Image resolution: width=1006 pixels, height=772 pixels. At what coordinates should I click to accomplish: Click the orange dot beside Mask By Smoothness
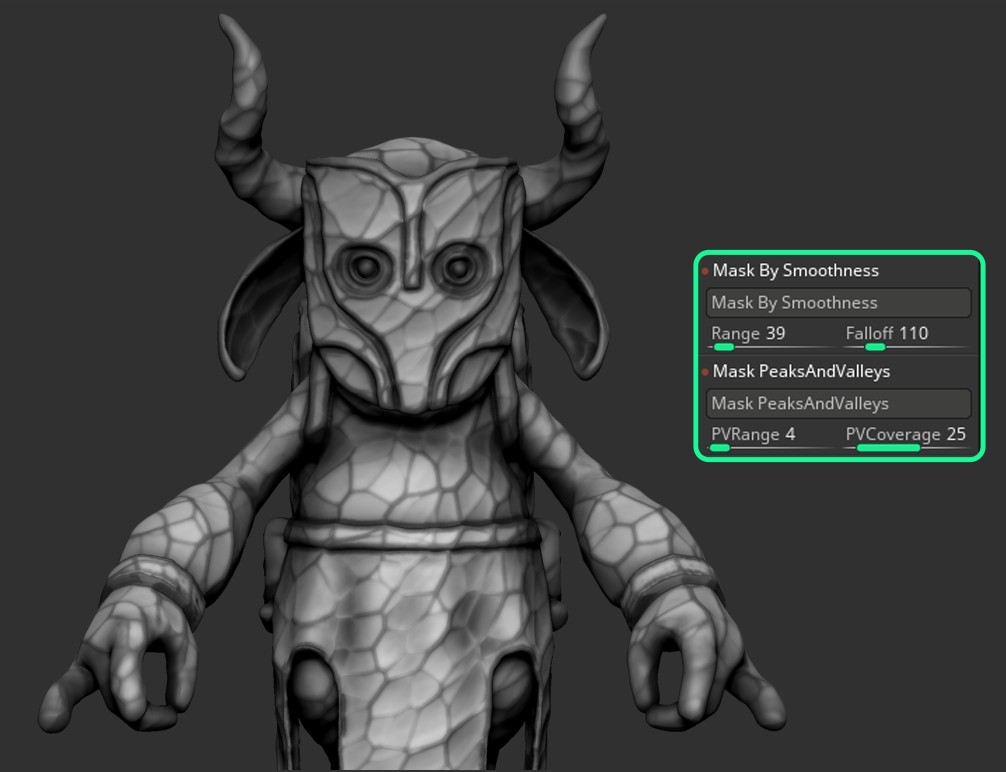[x=705, y=271]
